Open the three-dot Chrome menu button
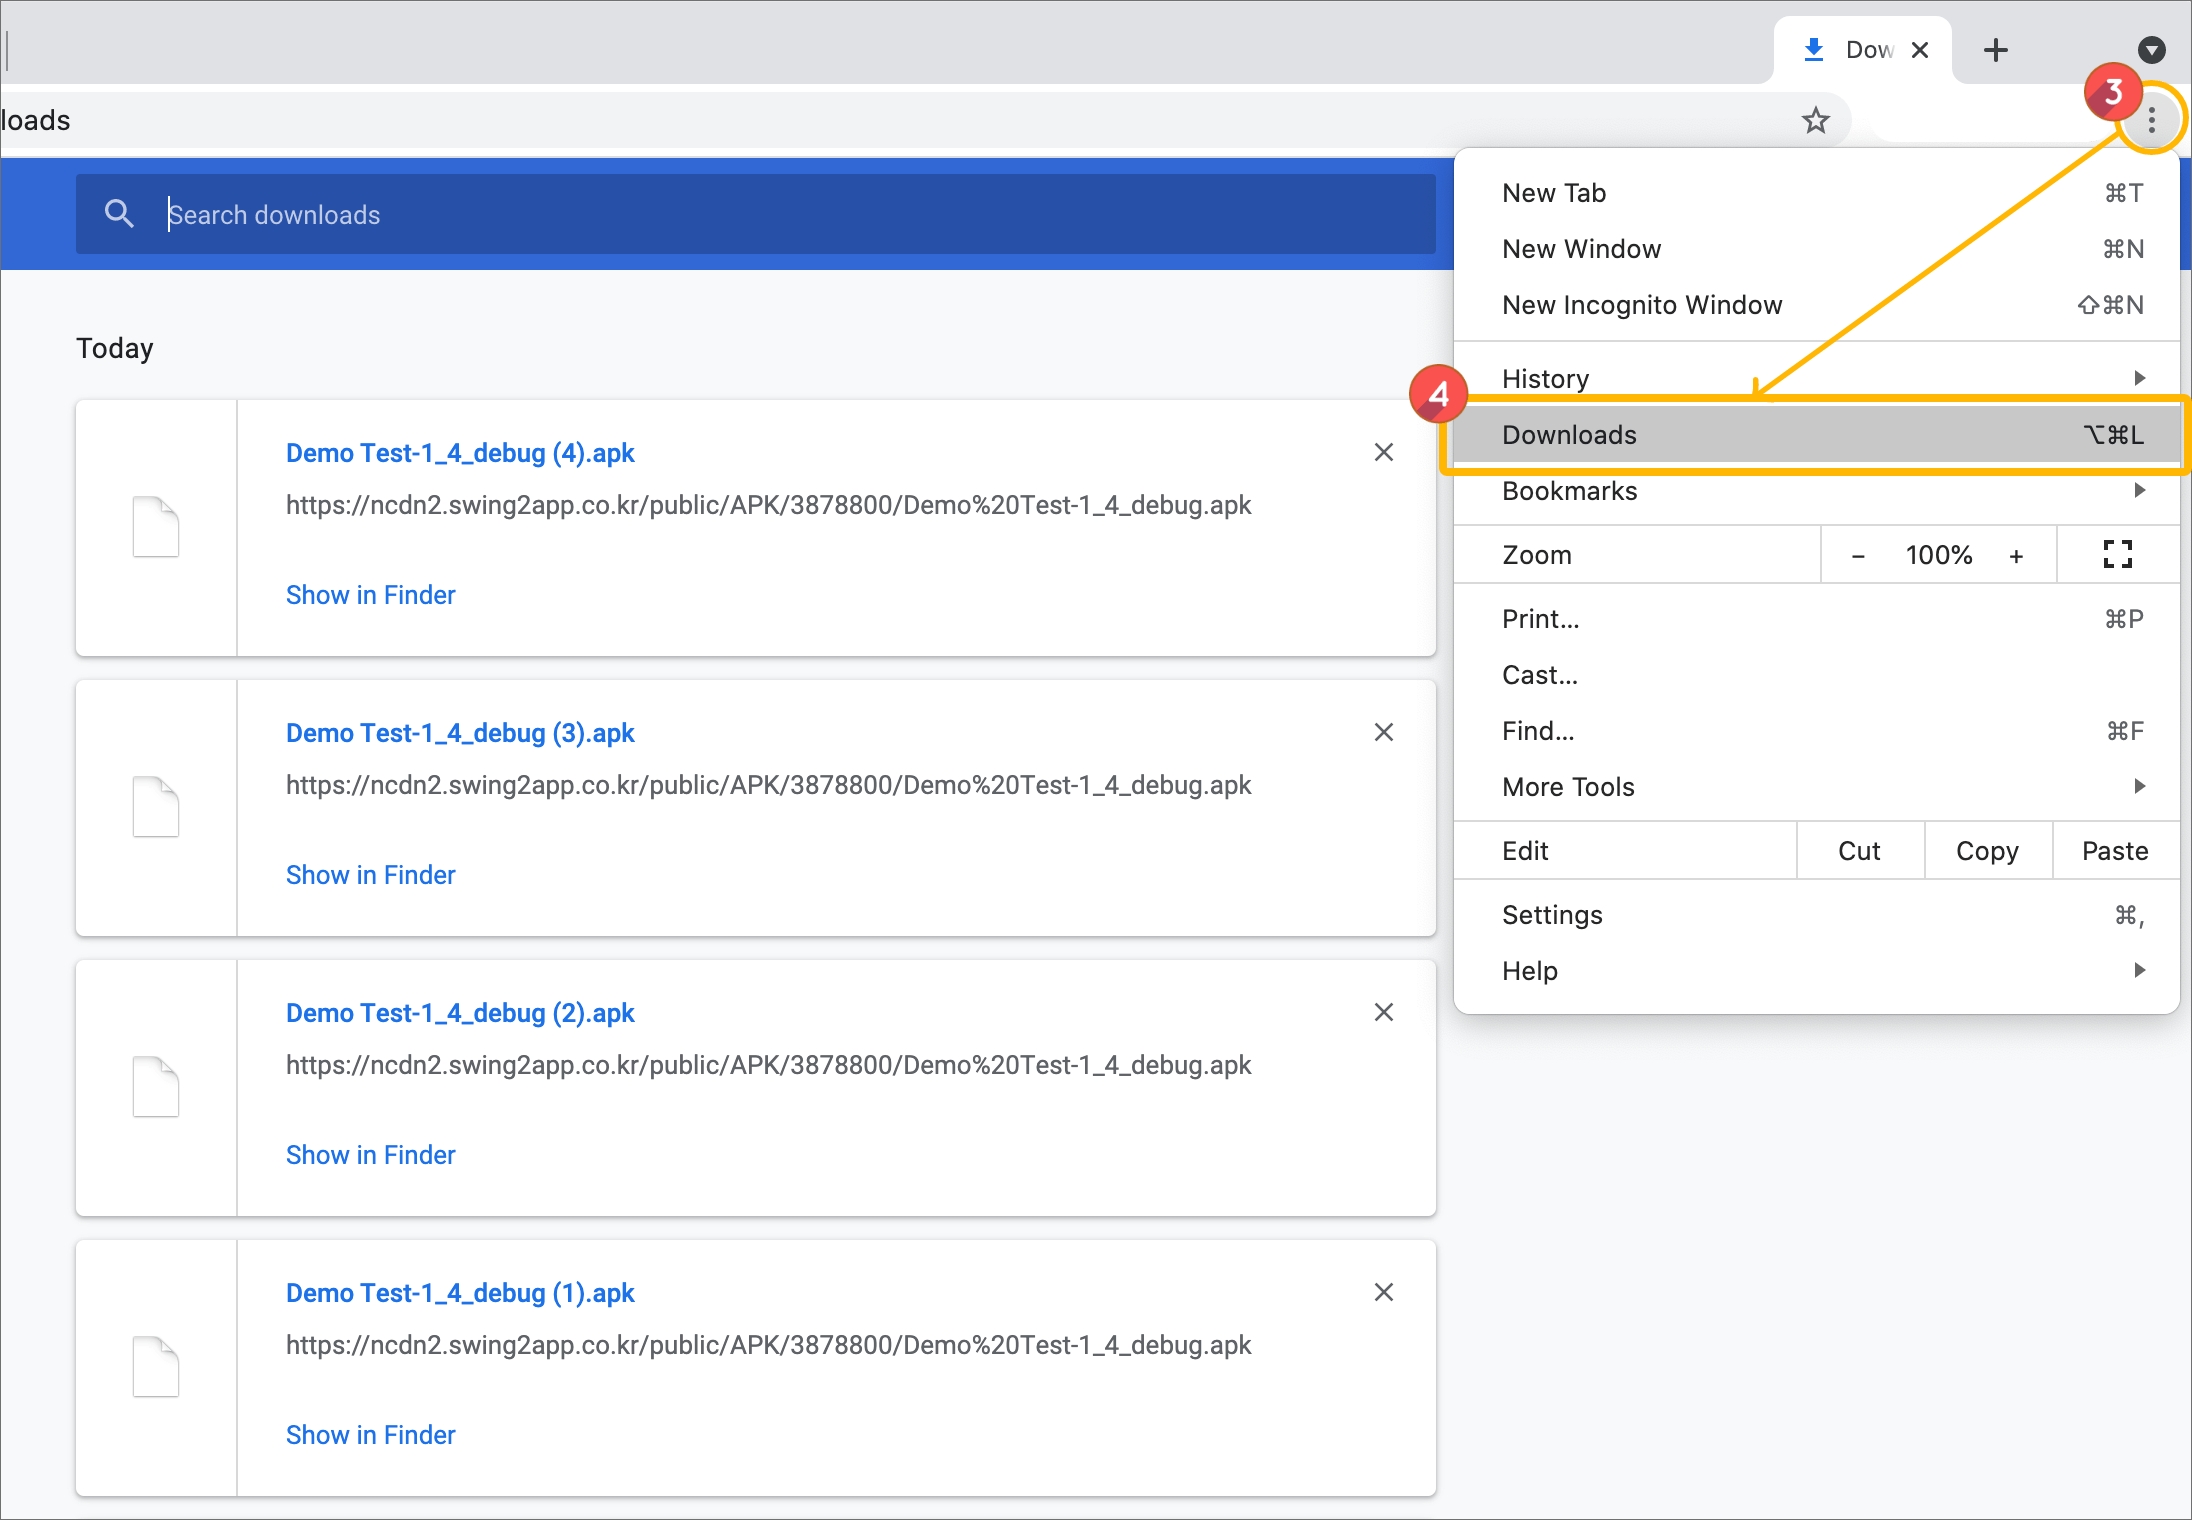Screen dimensions: 2192x1520 pyautogui.click(x=2151, y=121)
